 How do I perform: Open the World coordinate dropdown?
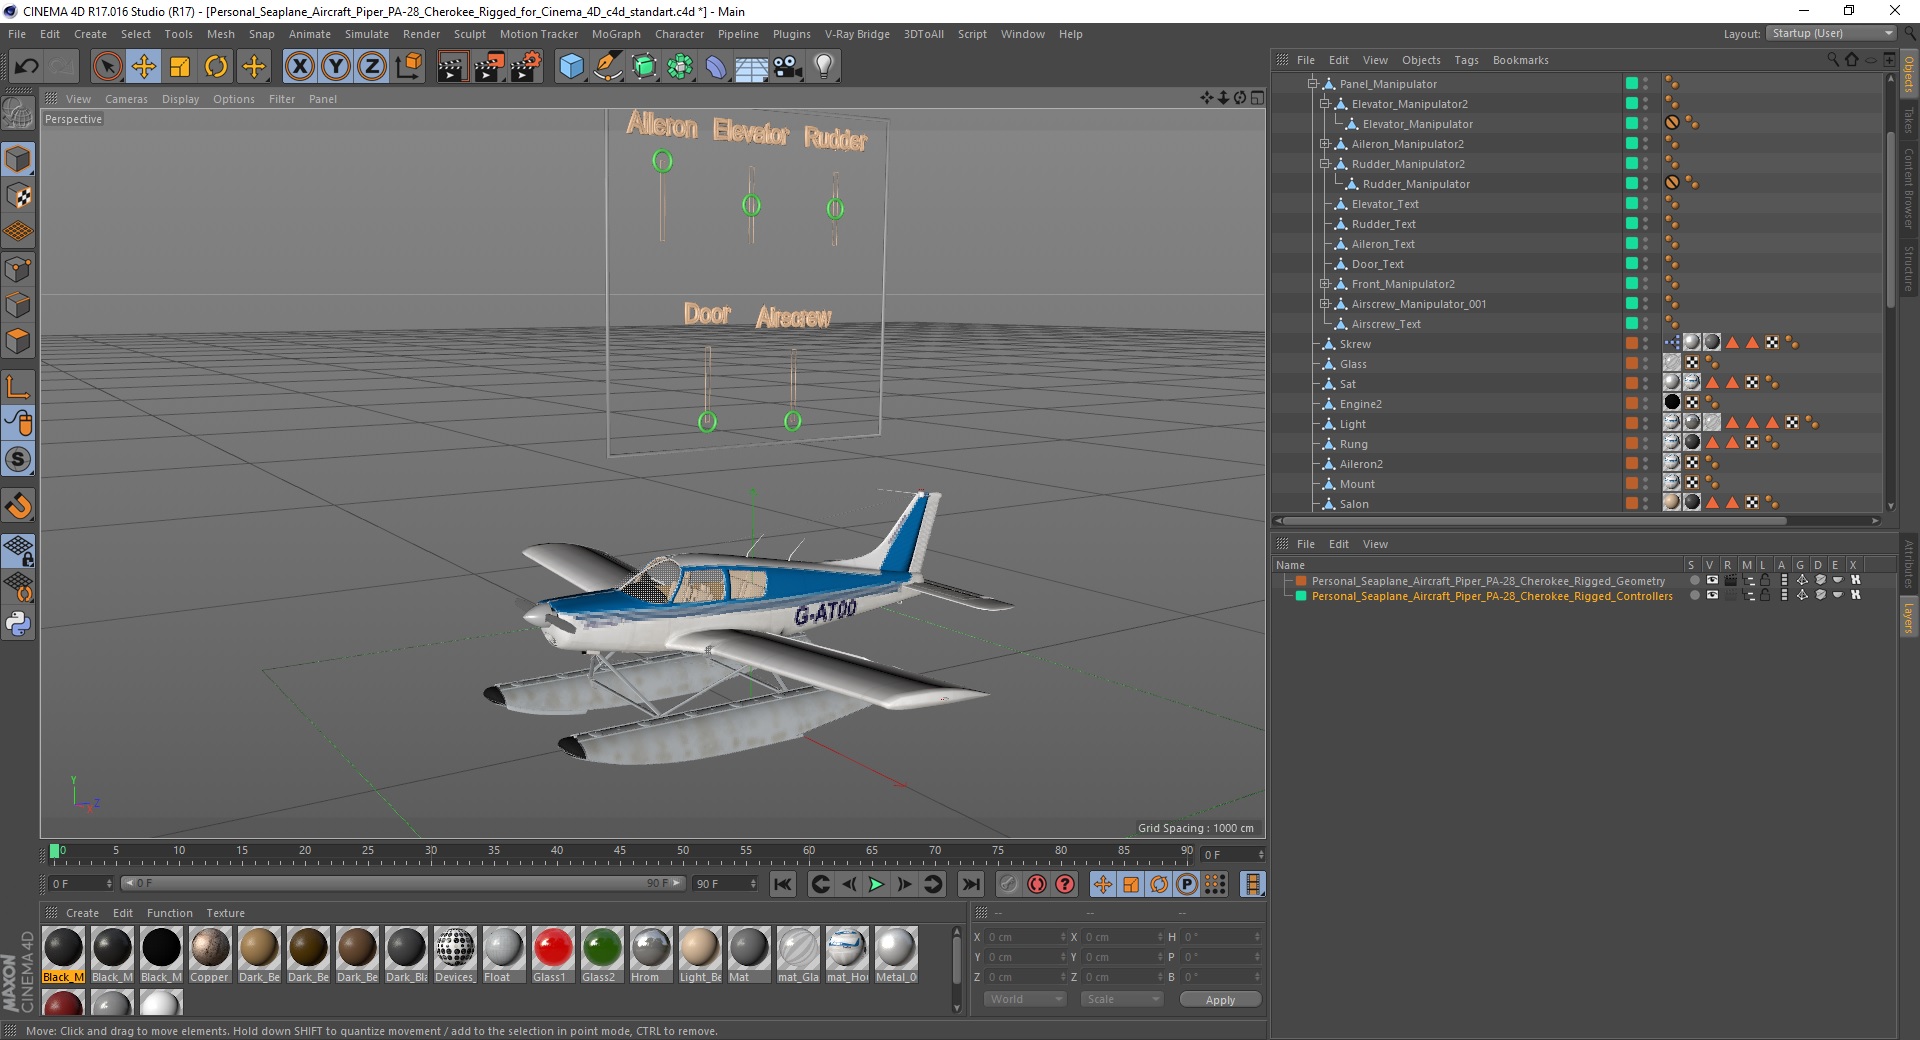(x=1025, y=999)
